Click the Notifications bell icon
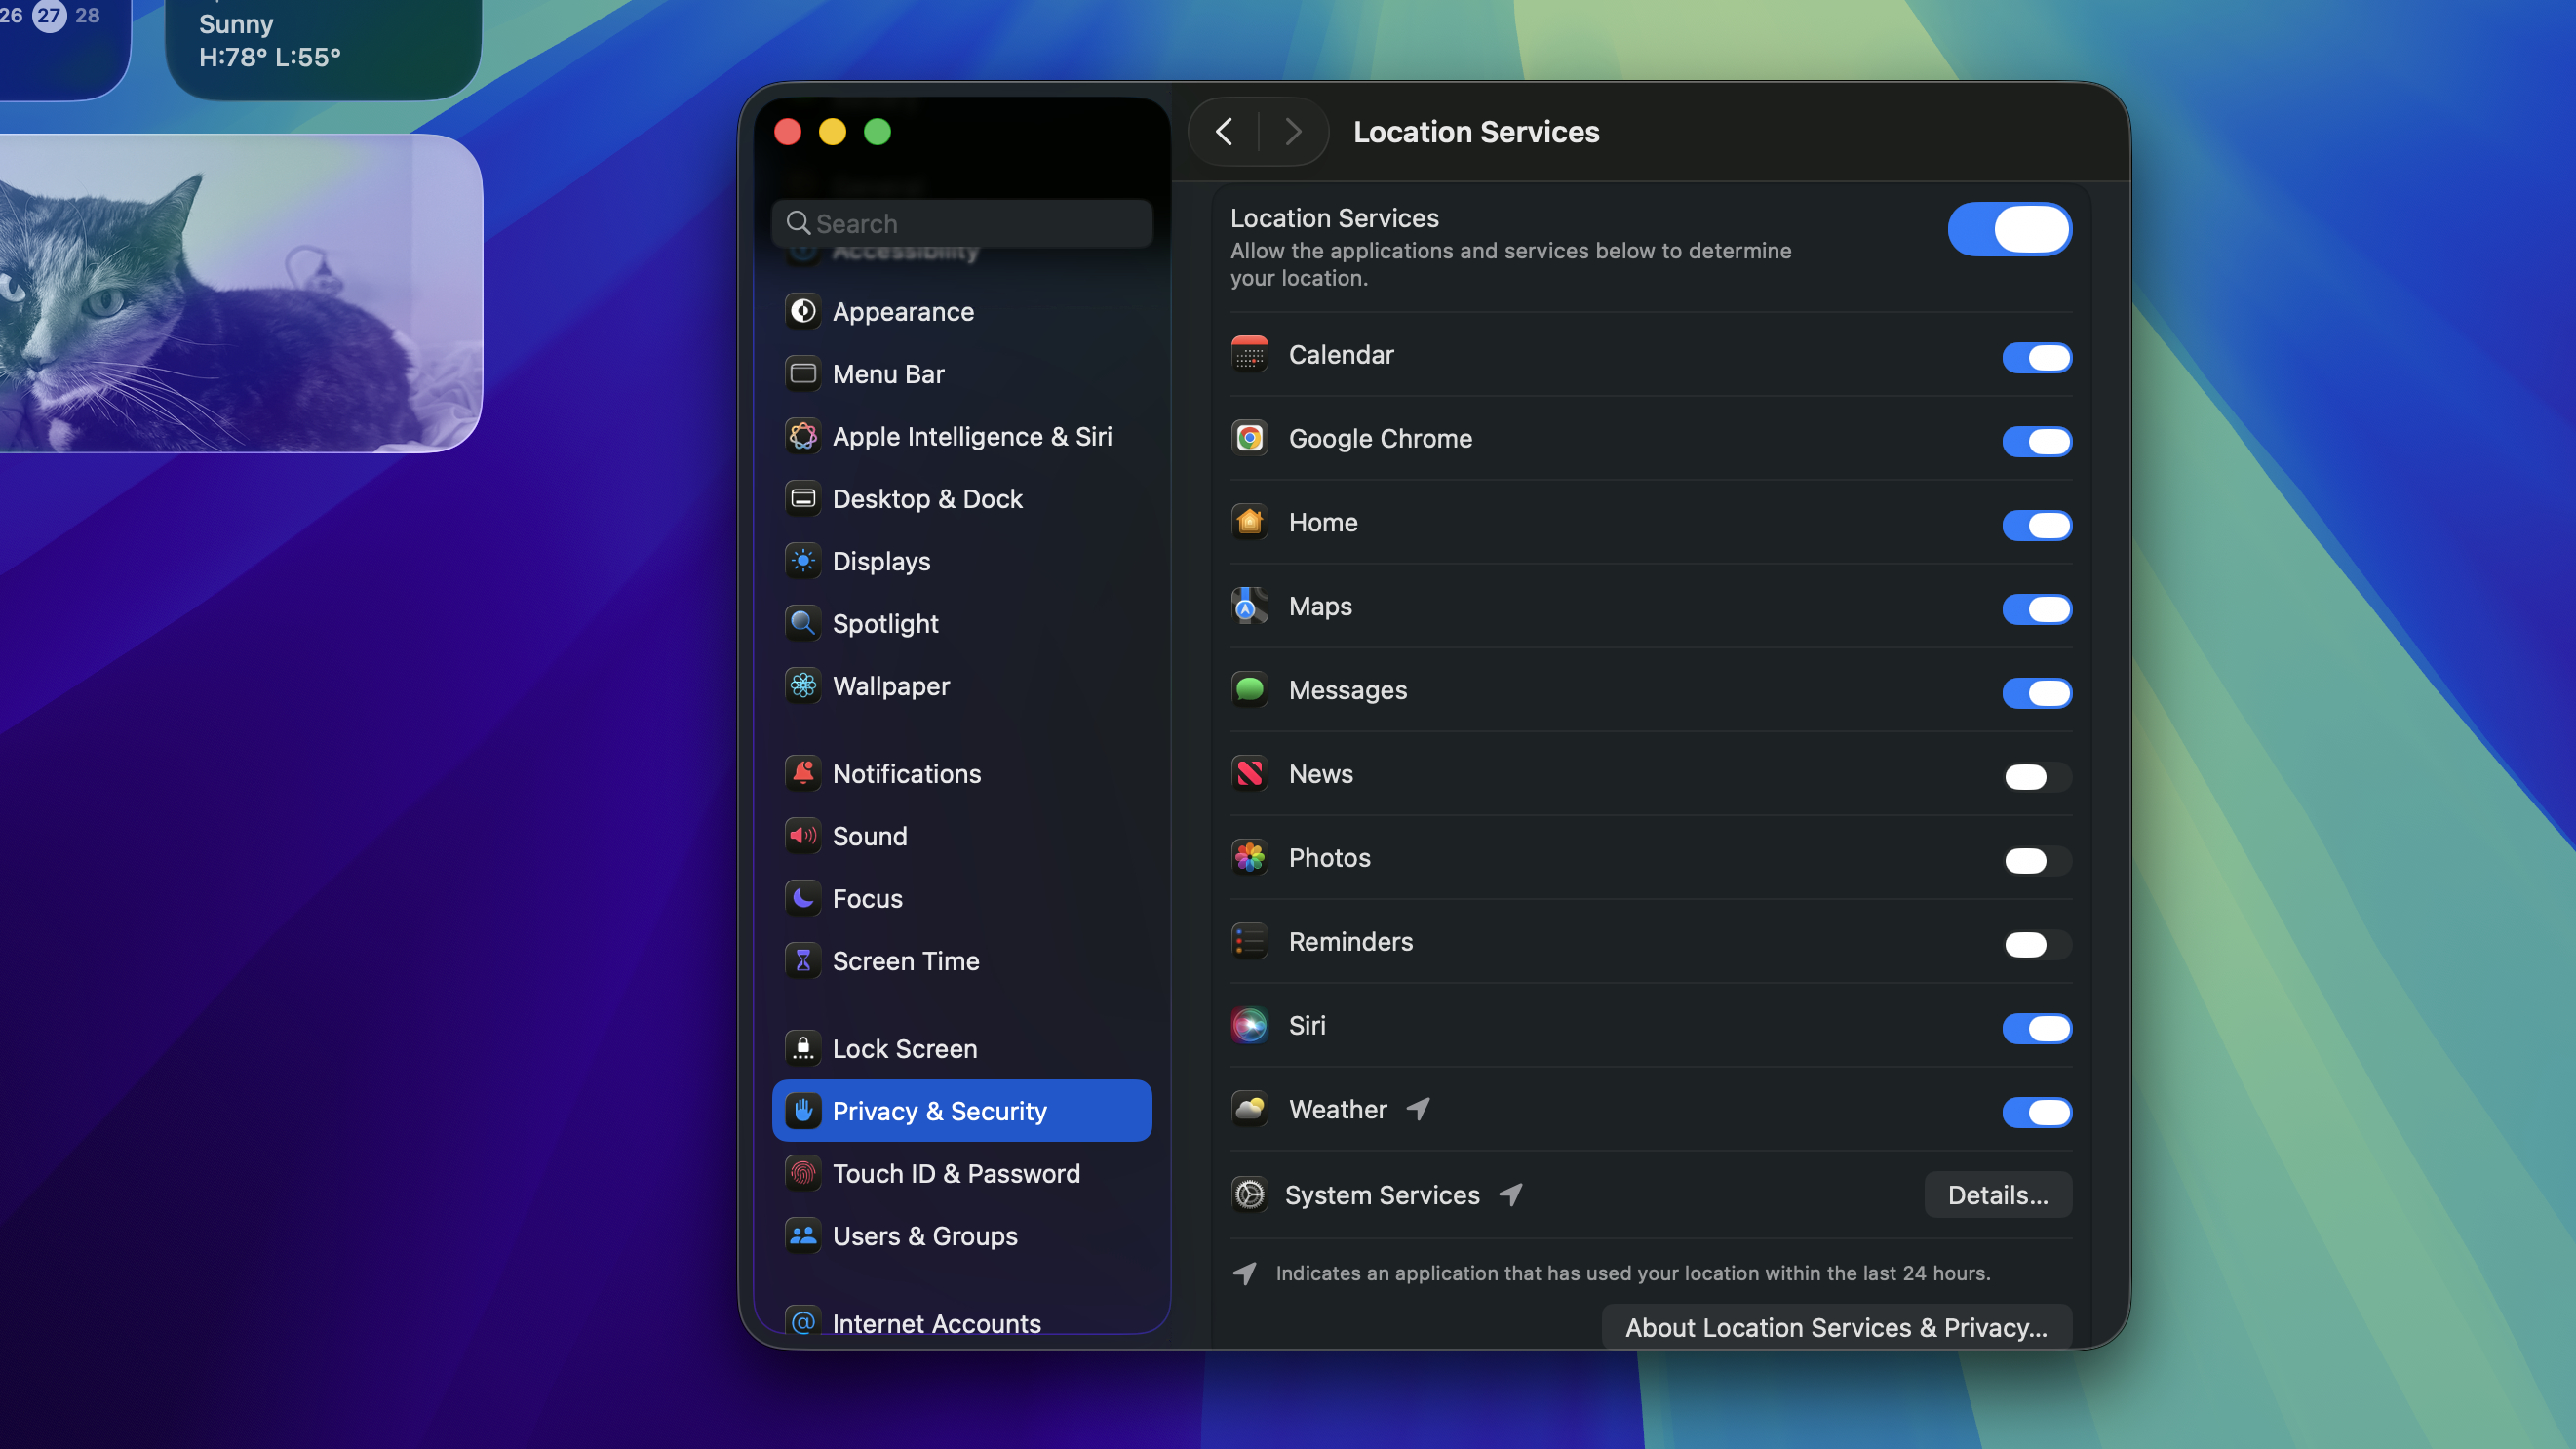 [802, 773]
